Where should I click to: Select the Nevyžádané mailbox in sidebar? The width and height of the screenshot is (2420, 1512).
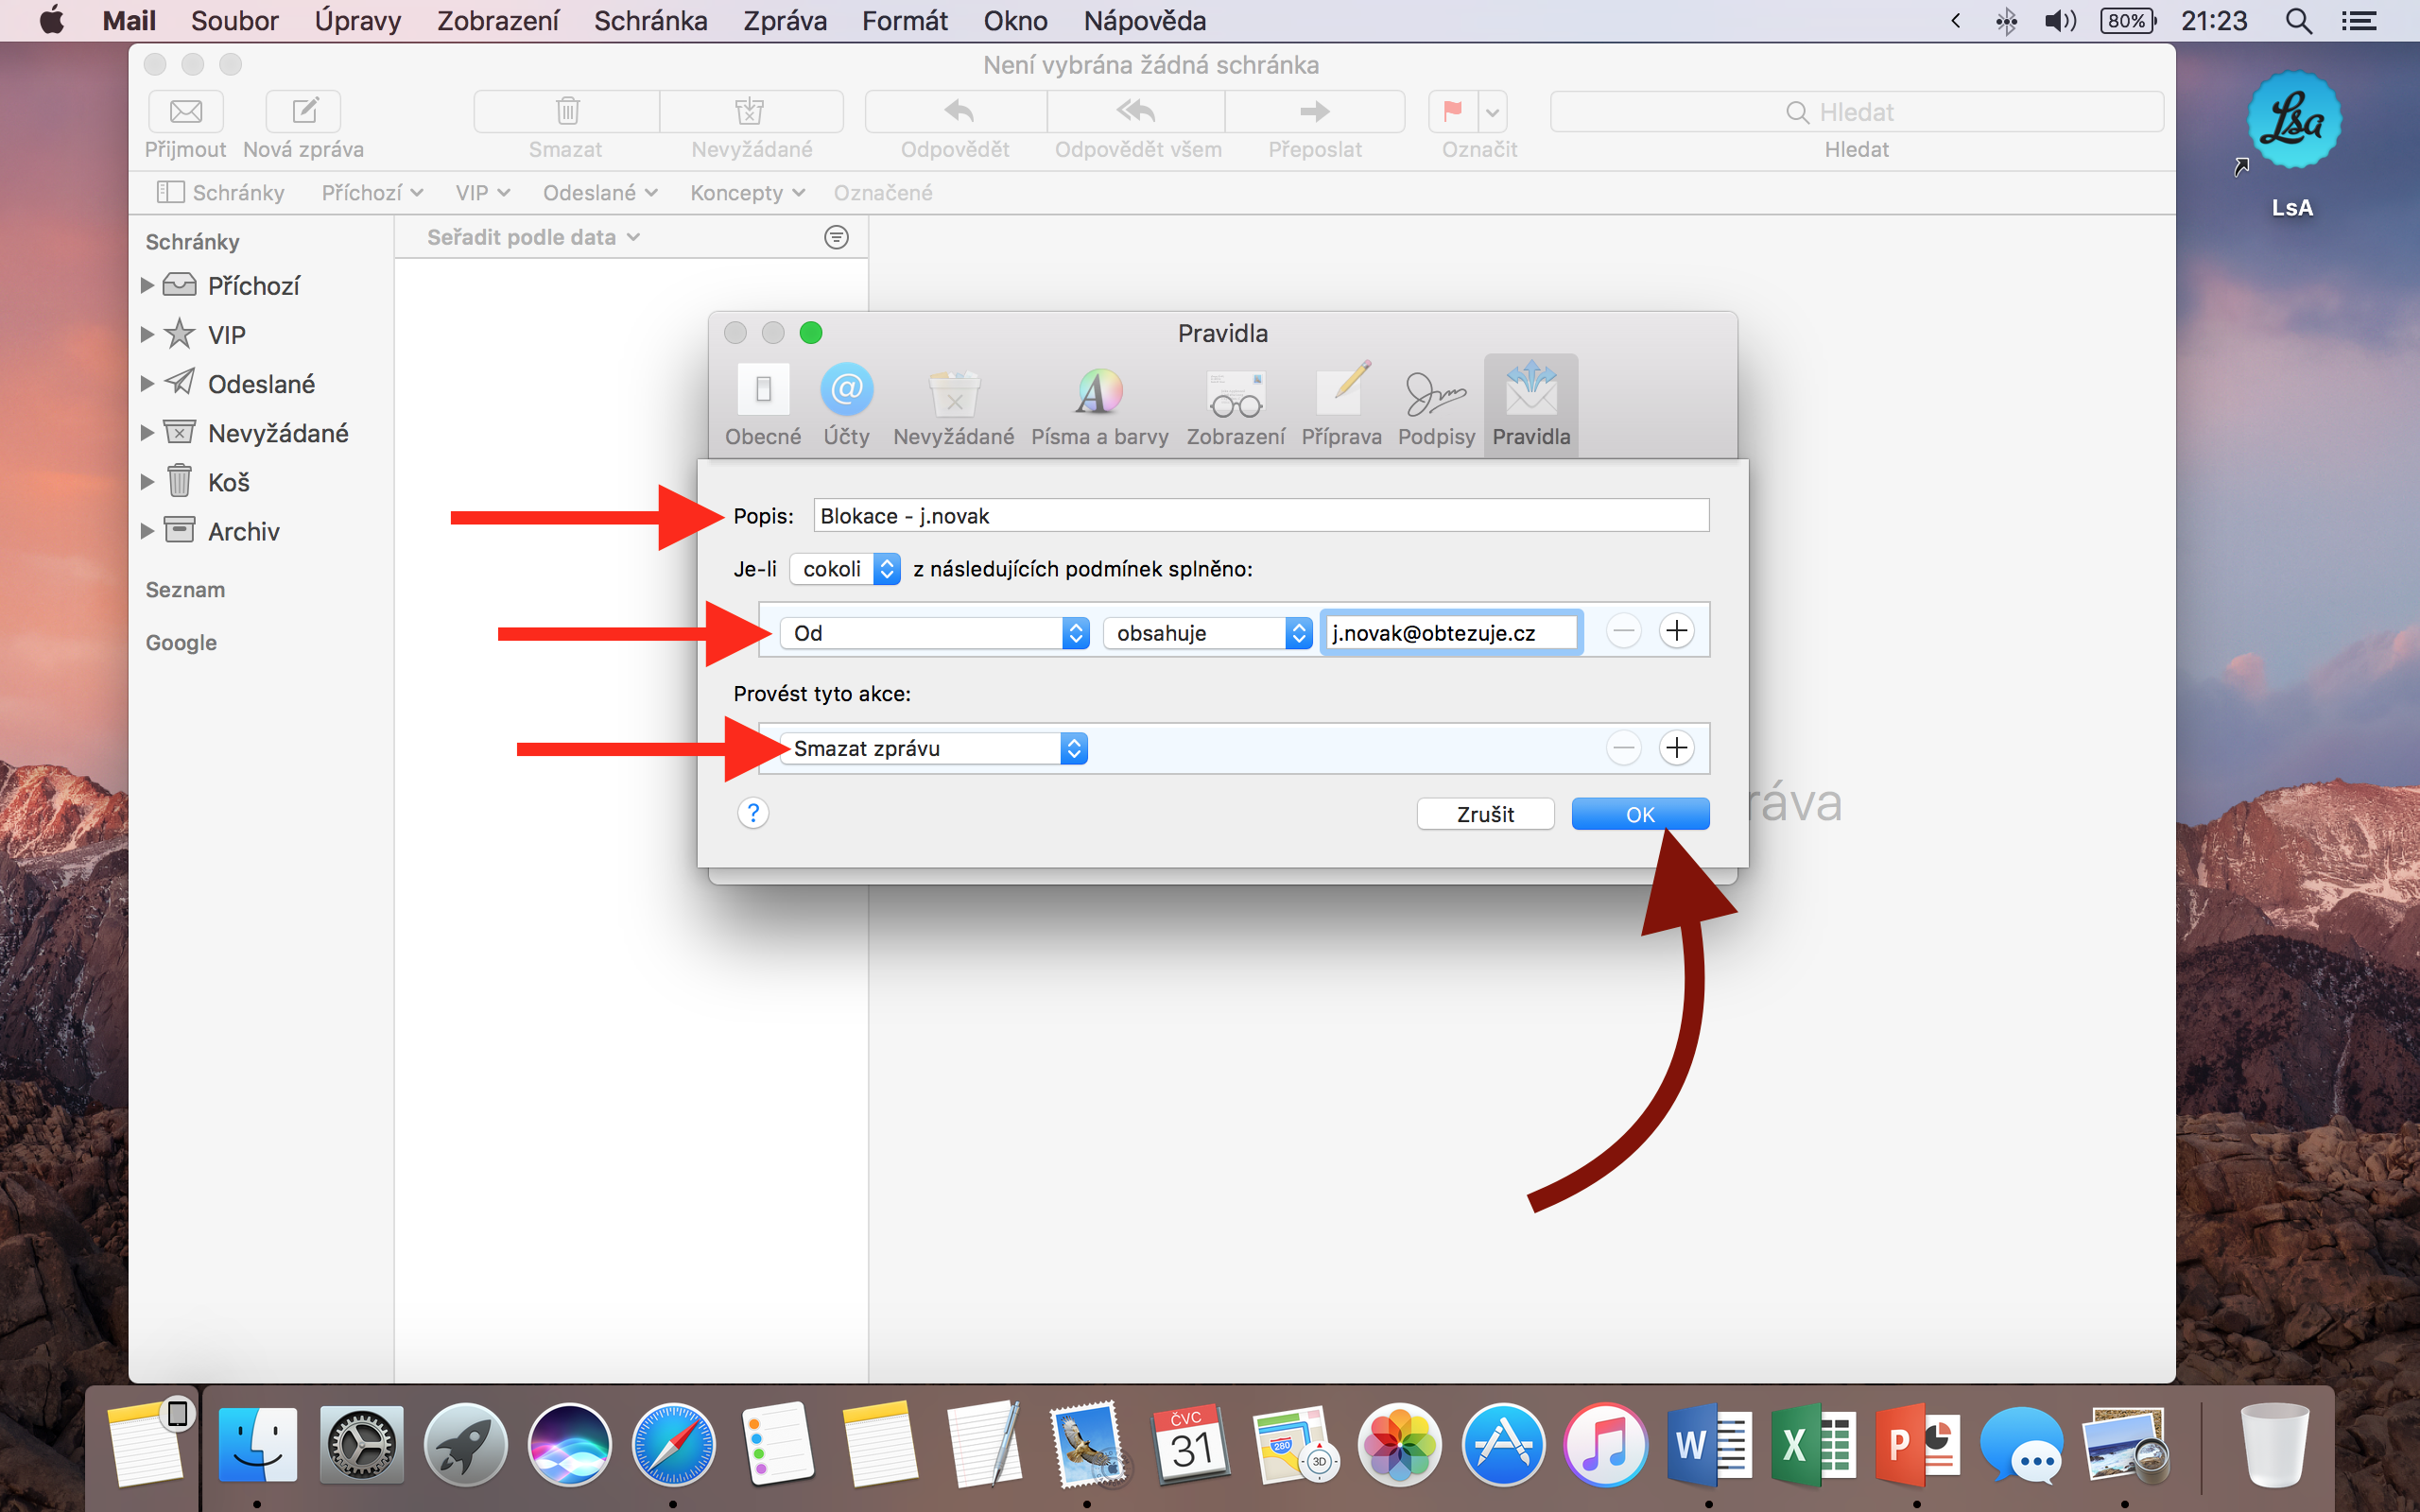pos(260,433)
